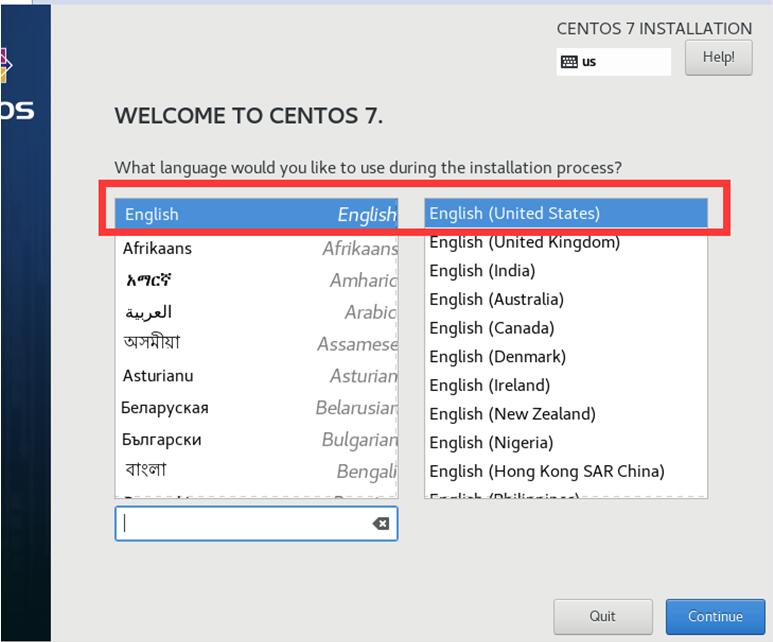Quit the CentOS installer
This screenshot has height=642, width=773.
pyautogui.click(x=602, y=616)
